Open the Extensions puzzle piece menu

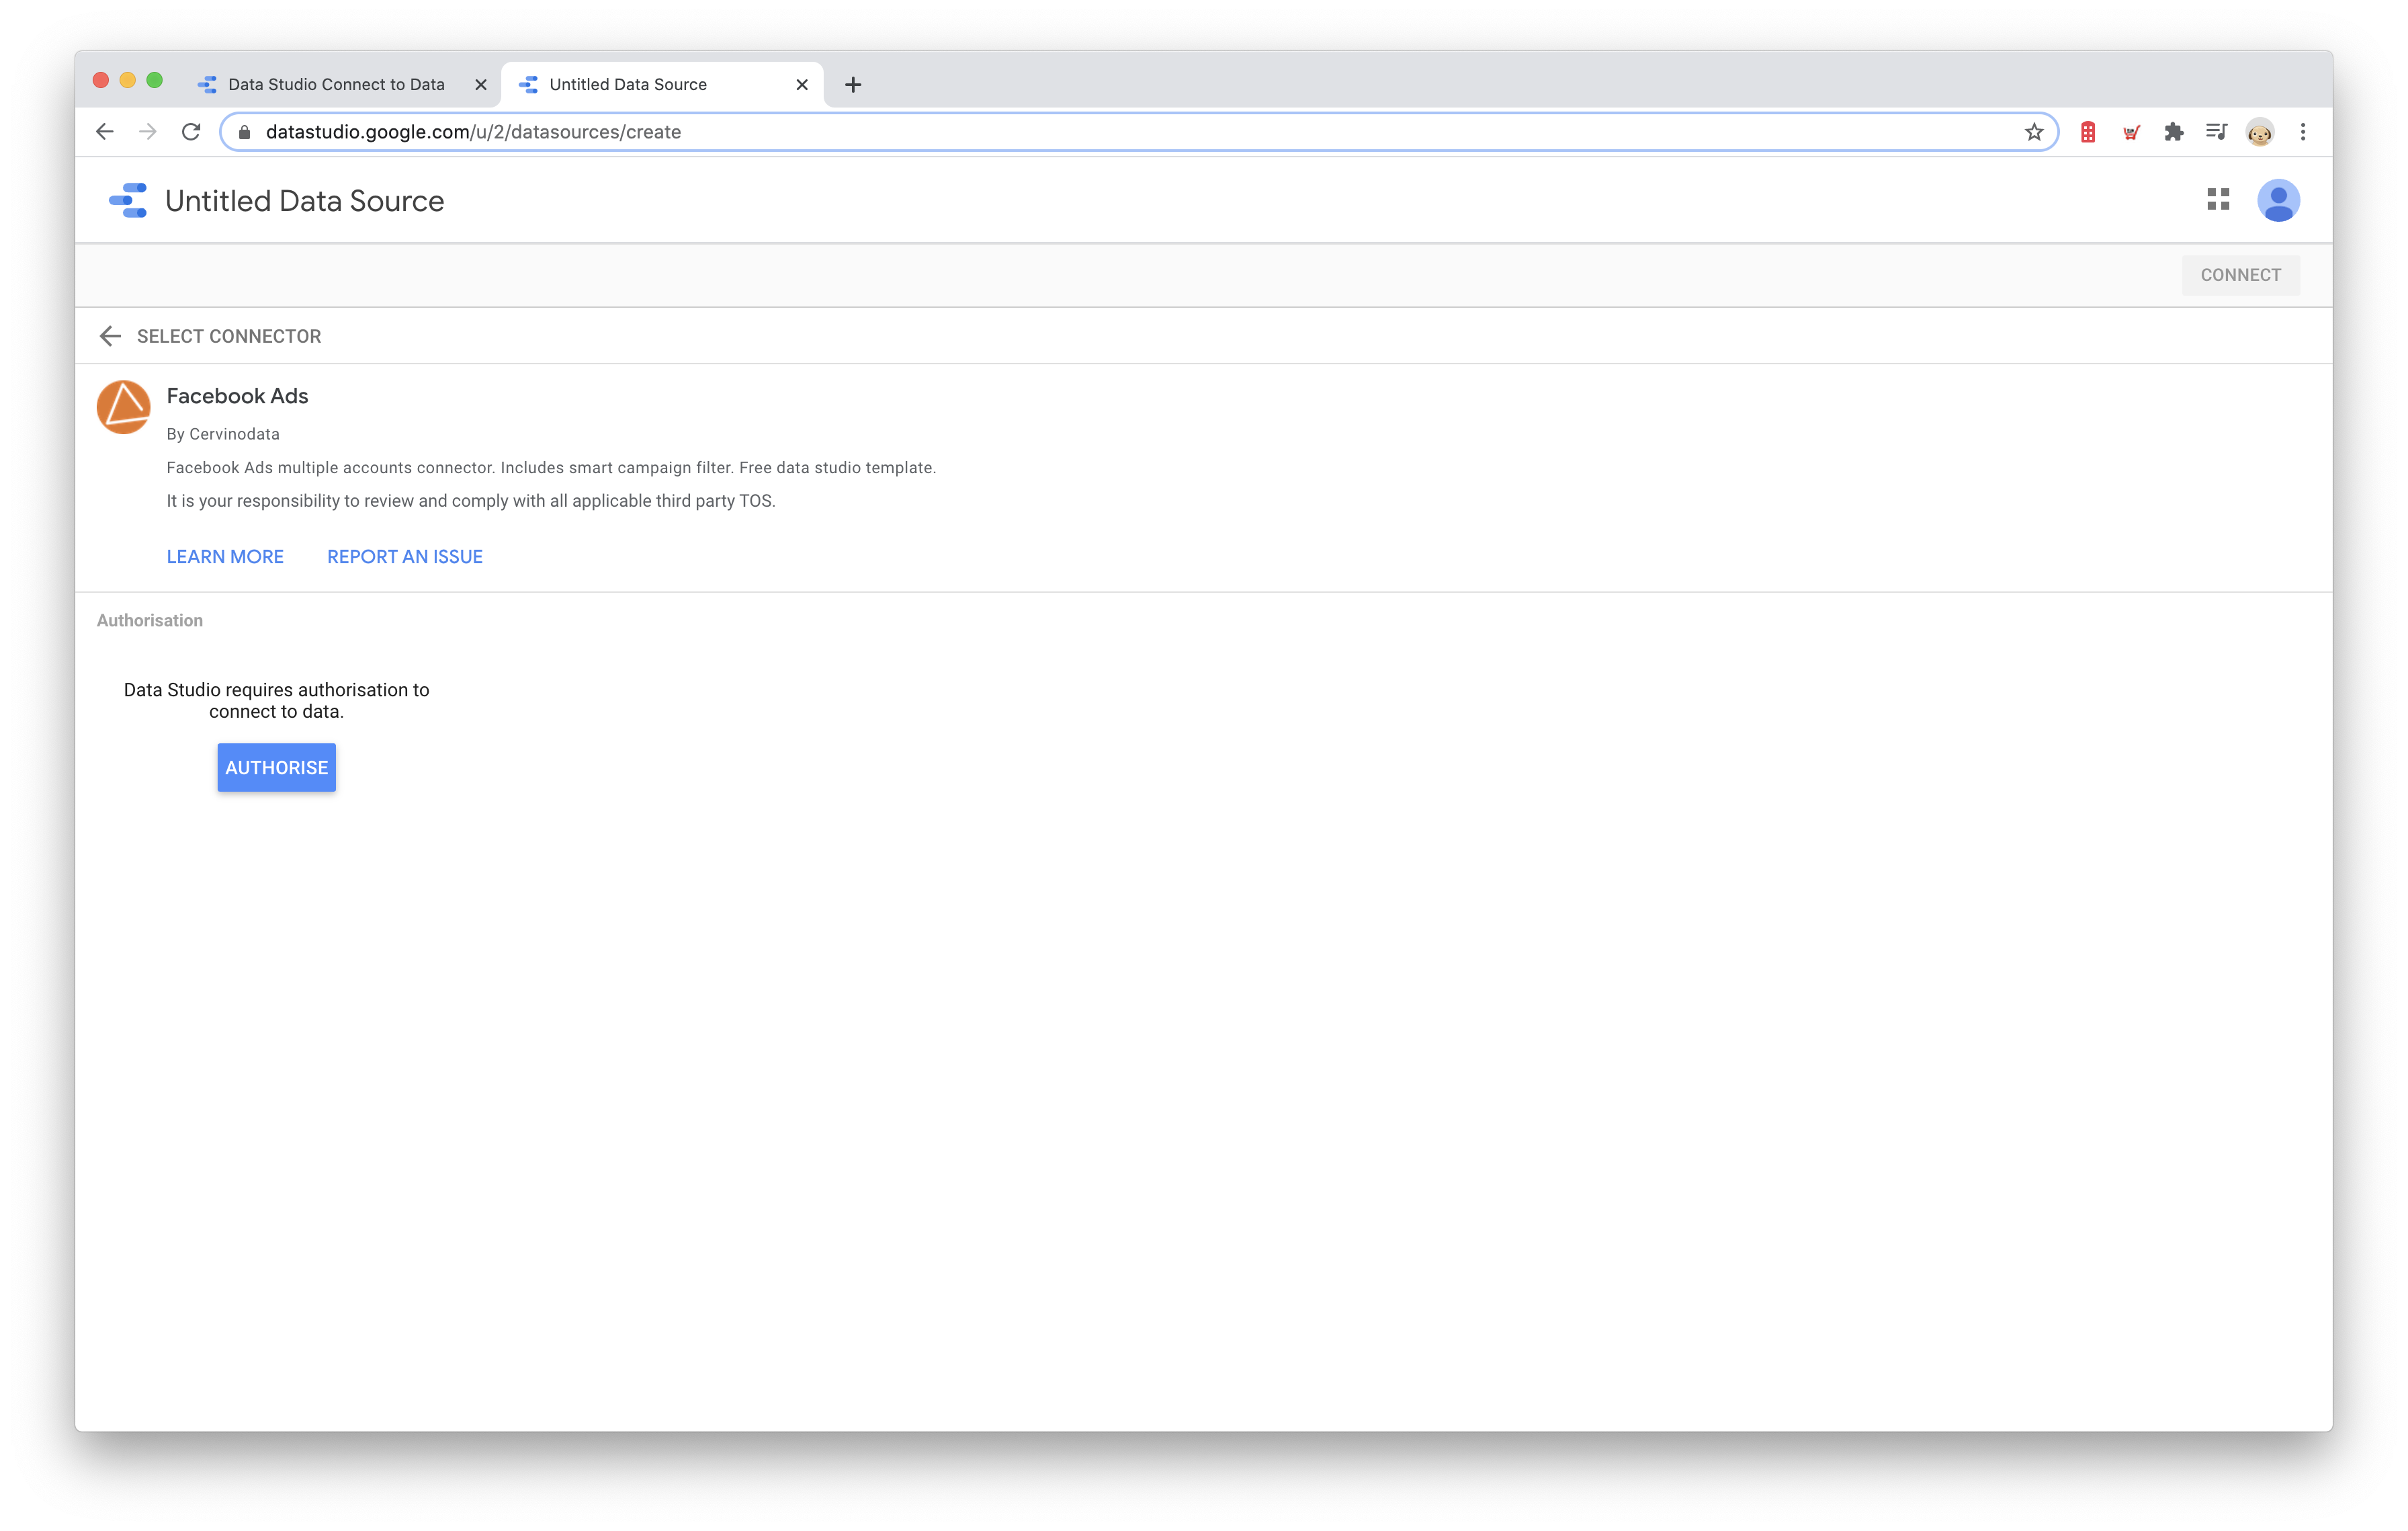[2173, 132]
